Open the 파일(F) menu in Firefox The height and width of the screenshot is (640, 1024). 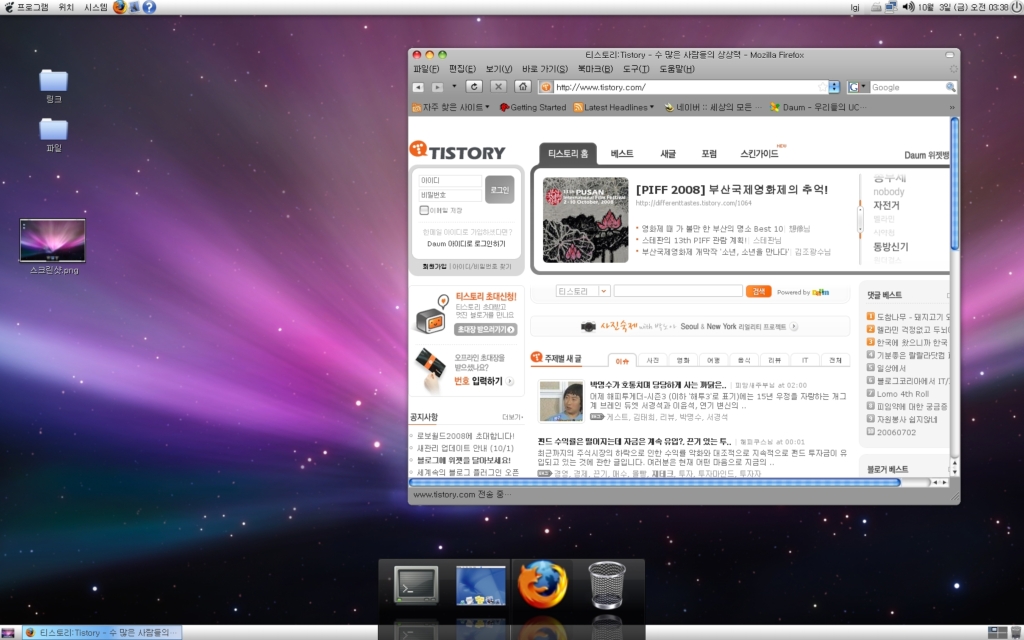pos(426,69)
